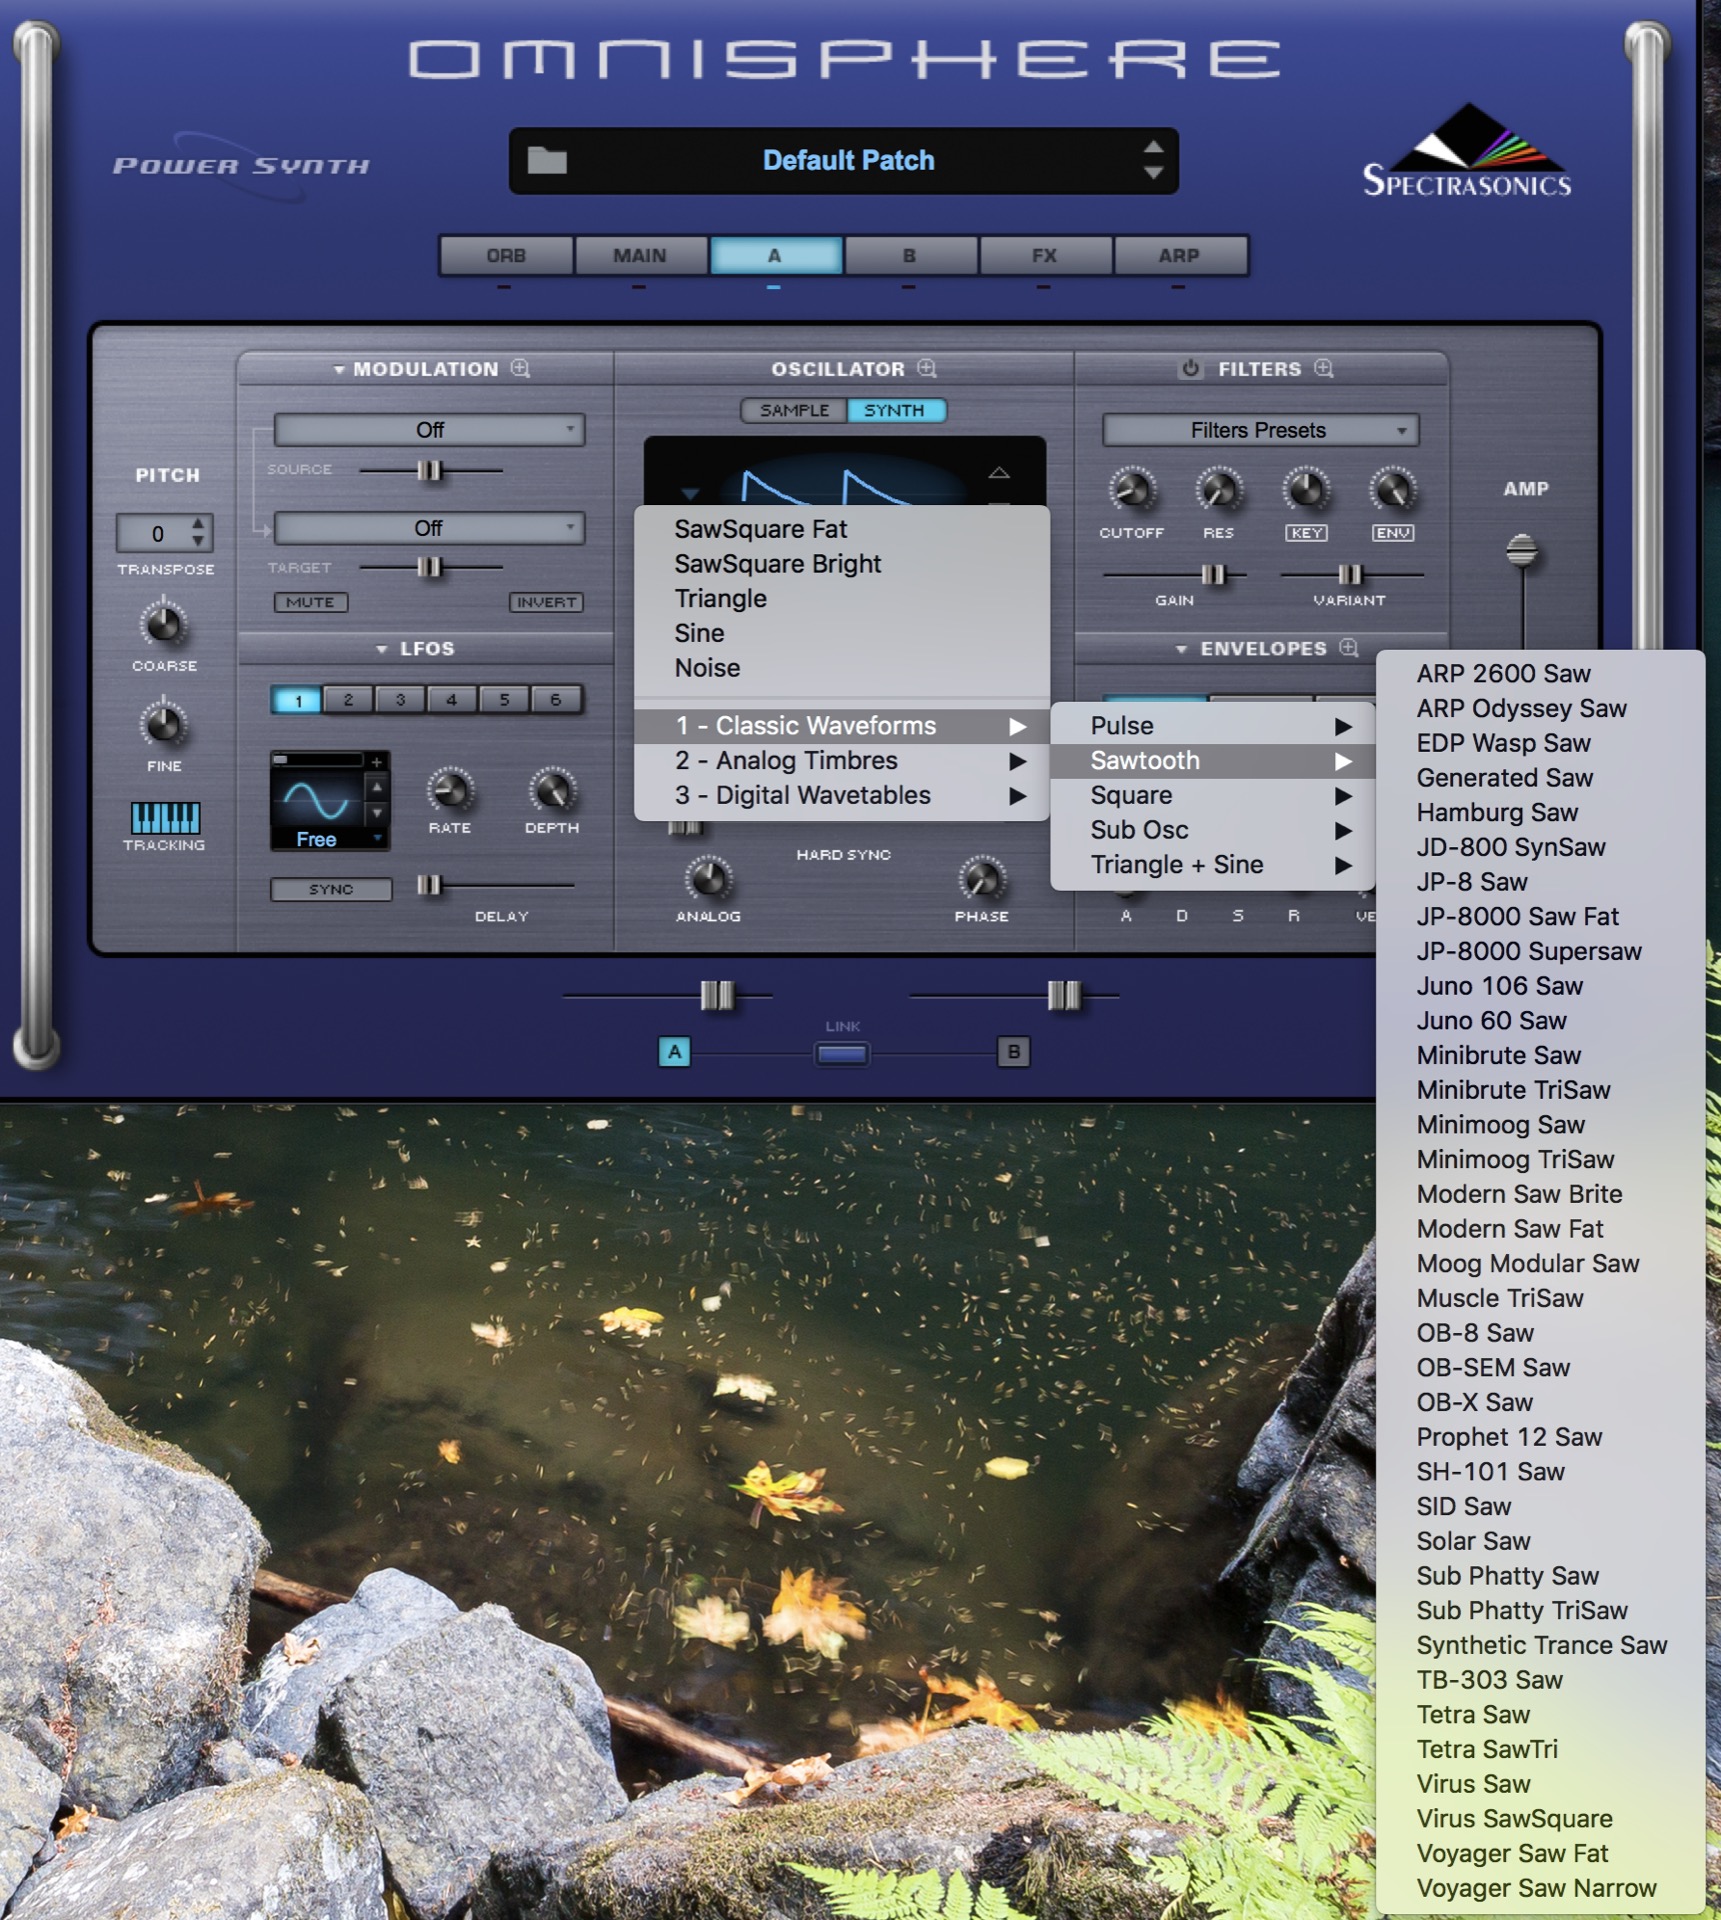This screenshot has width=1721, height=1920.
Task: Choose SawSquare Fat waveform
Action: [x=842, y=529]
